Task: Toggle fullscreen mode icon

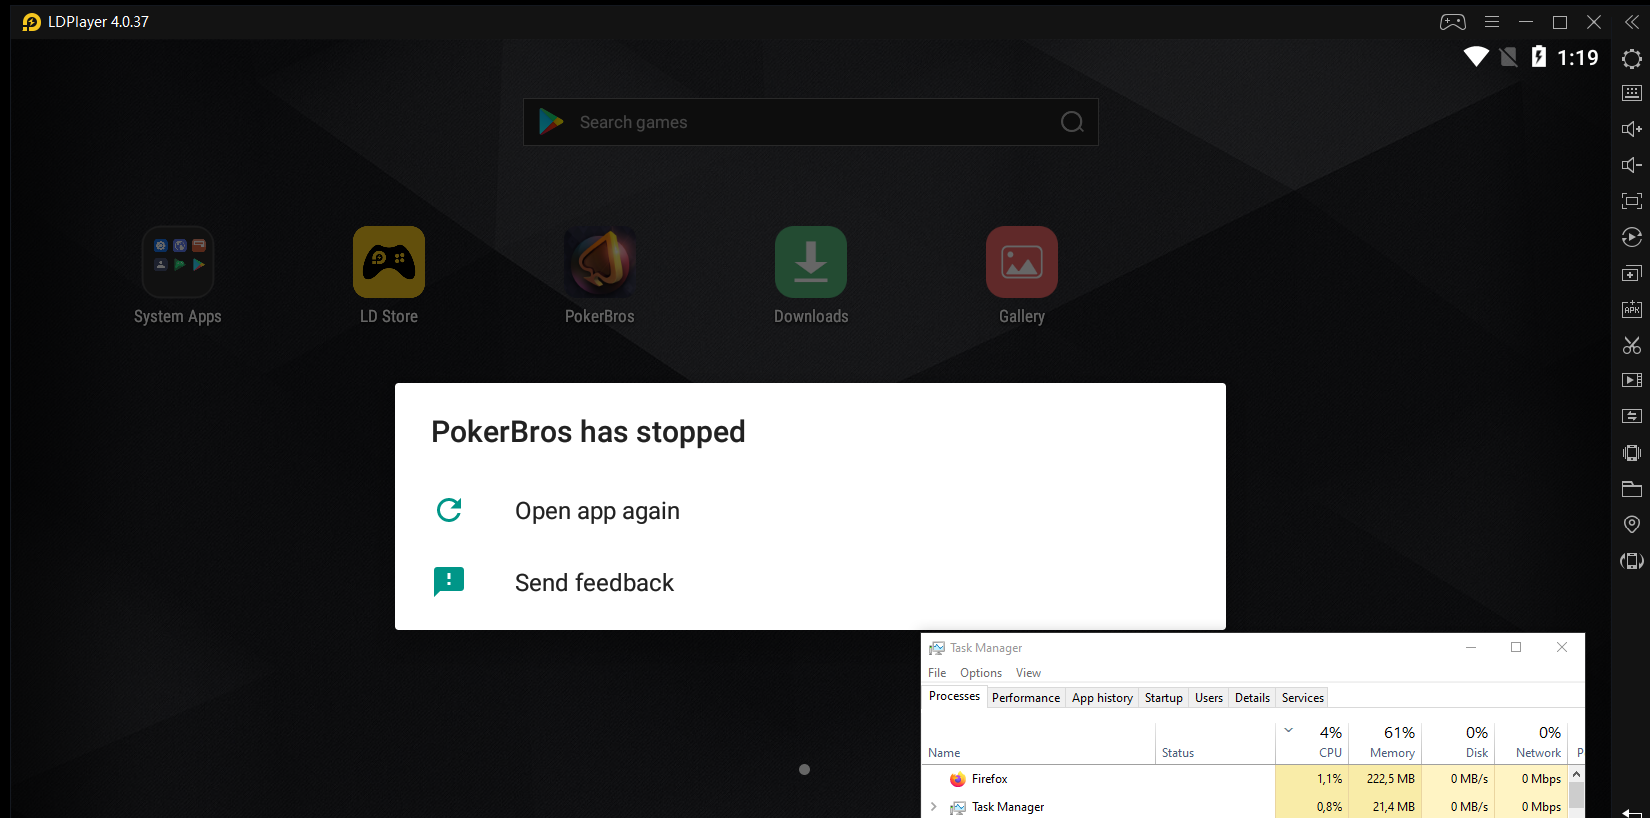Action: pos(1631,201)
